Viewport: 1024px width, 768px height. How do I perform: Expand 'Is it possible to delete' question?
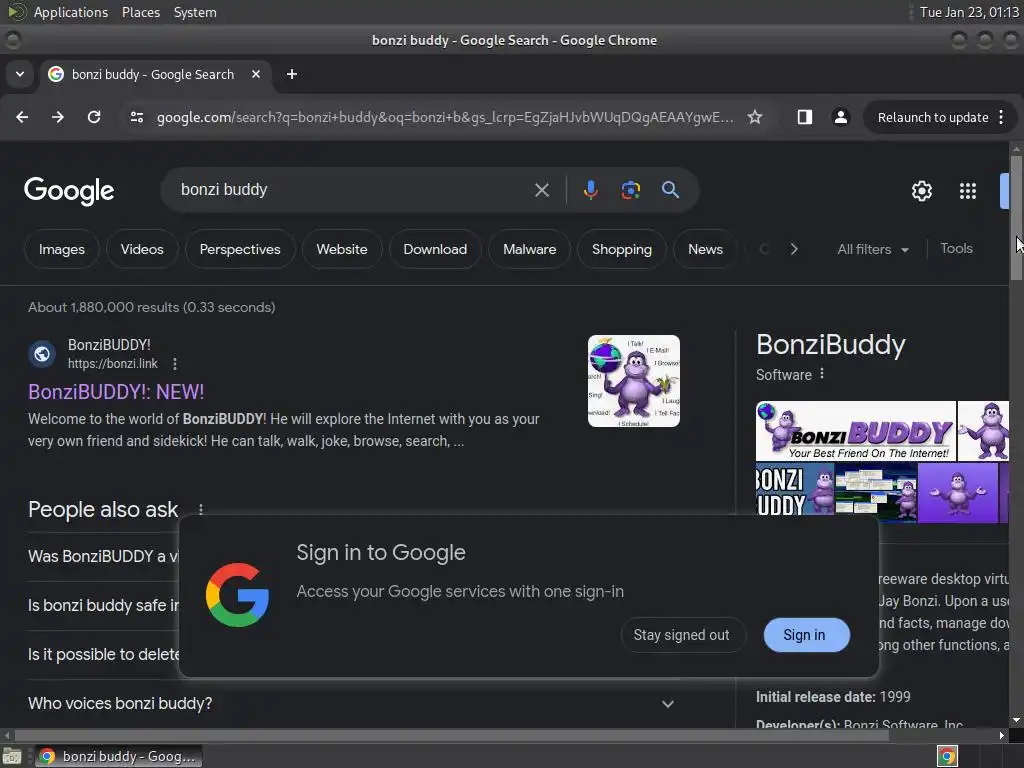[103, 654]
